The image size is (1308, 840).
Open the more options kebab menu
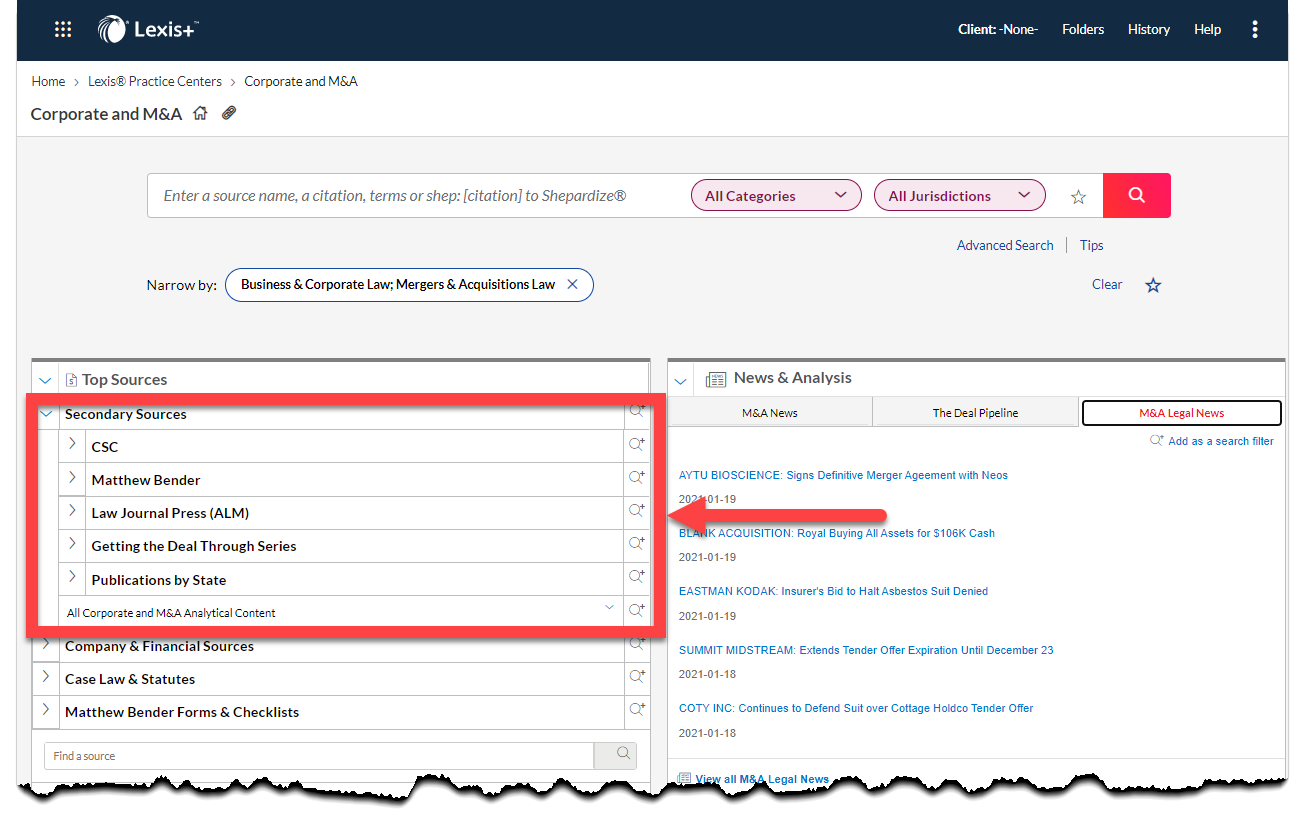(x=1255, y=30)
